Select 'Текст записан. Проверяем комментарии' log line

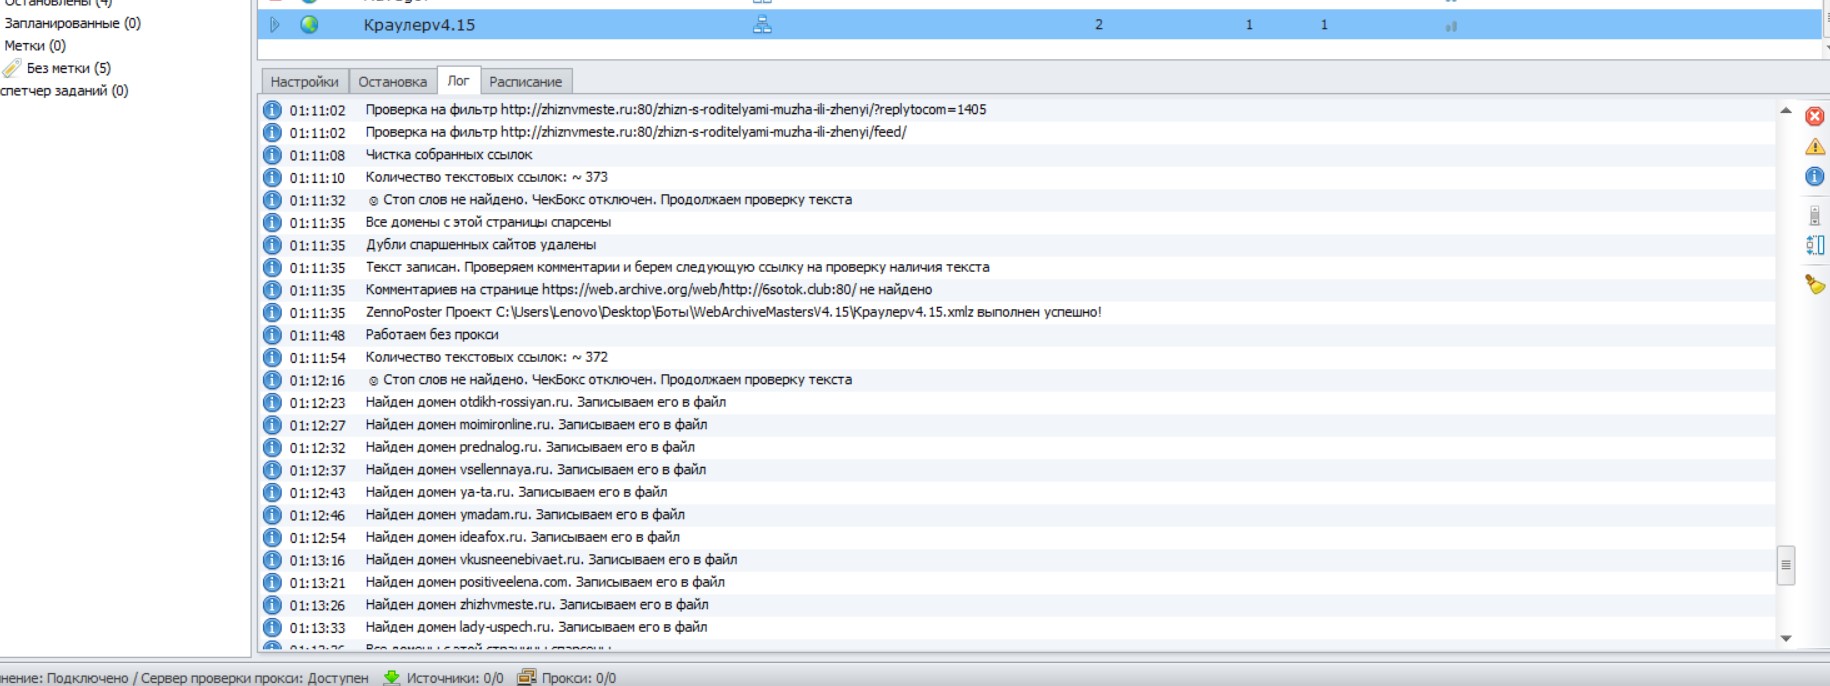click(x=677, y=267)
